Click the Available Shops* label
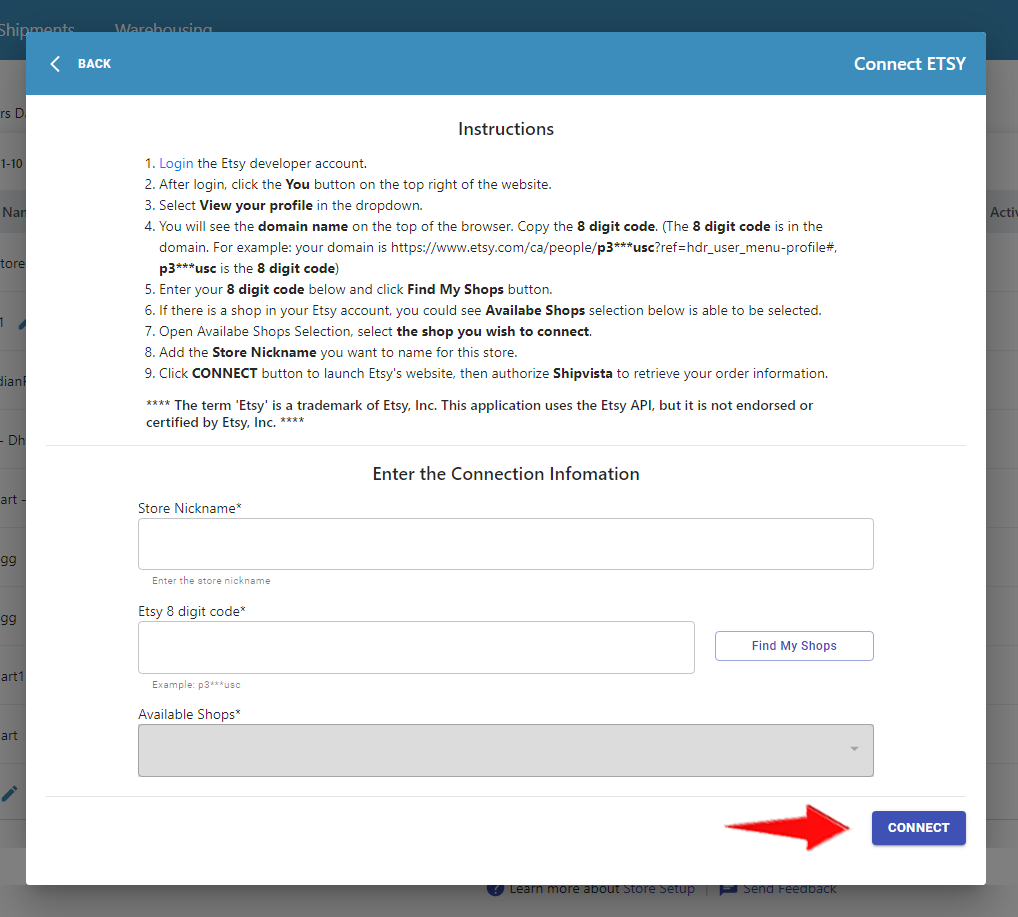The width and height of the screenshot is (1018, 917). pos(189,714)
